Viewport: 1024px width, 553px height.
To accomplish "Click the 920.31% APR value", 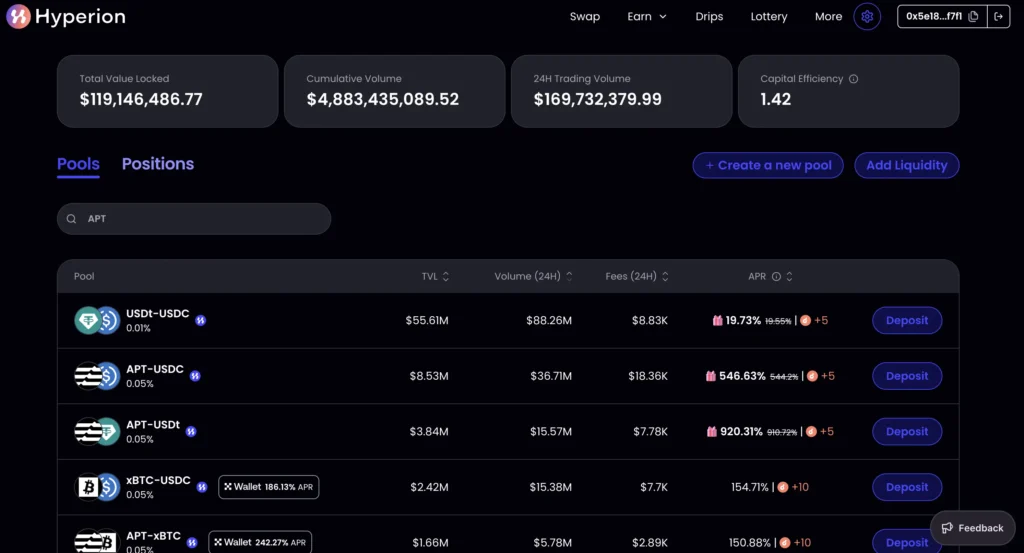I will tap(741, 432).
